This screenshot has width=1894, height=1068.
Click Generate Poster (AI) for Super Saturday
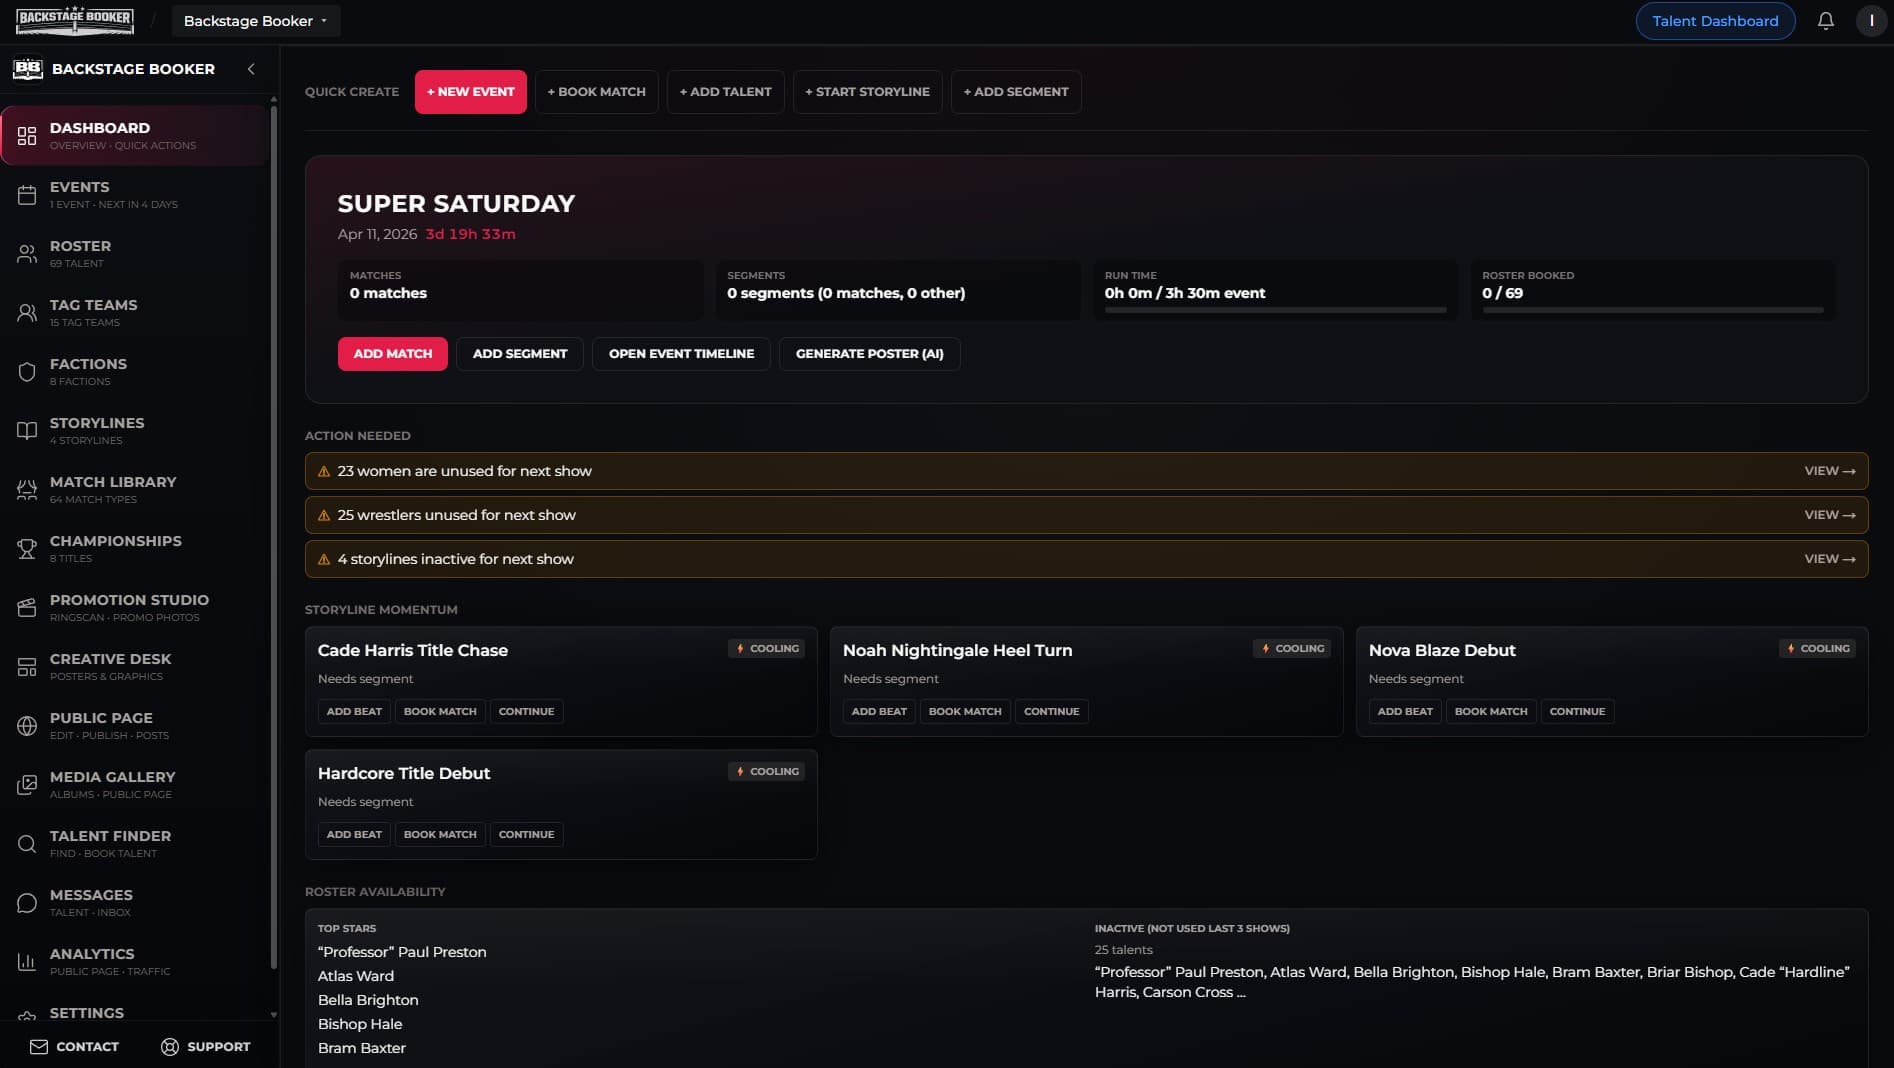coord(869,353)
